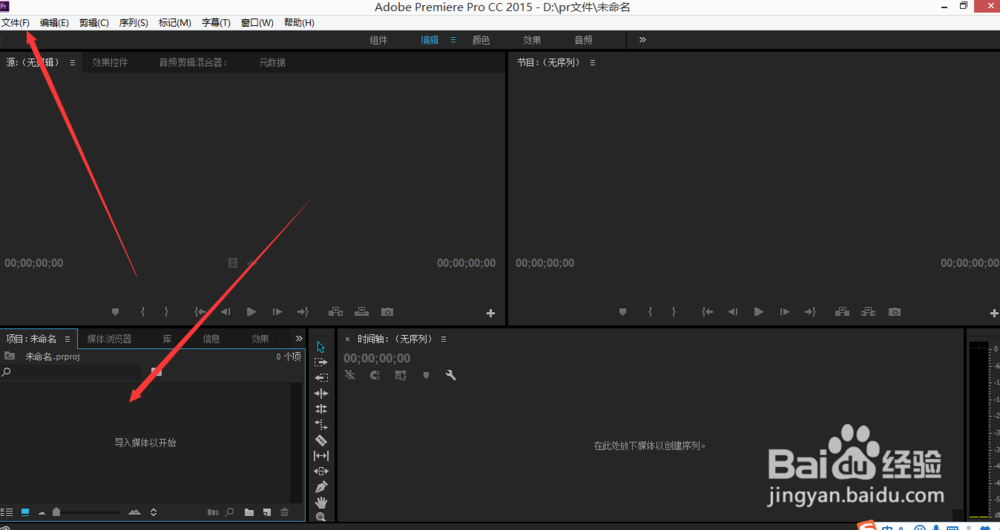Select the Rate Stretch tool
This screenshot has width=1000, height=530.
pyautogui.click(x=321, y=425)
